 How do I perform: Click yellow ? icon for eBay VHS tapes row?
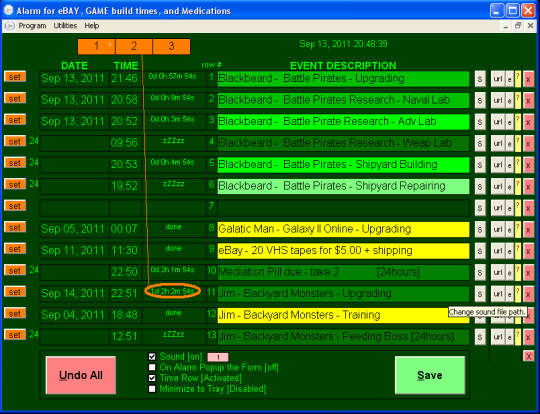point(518,251)
